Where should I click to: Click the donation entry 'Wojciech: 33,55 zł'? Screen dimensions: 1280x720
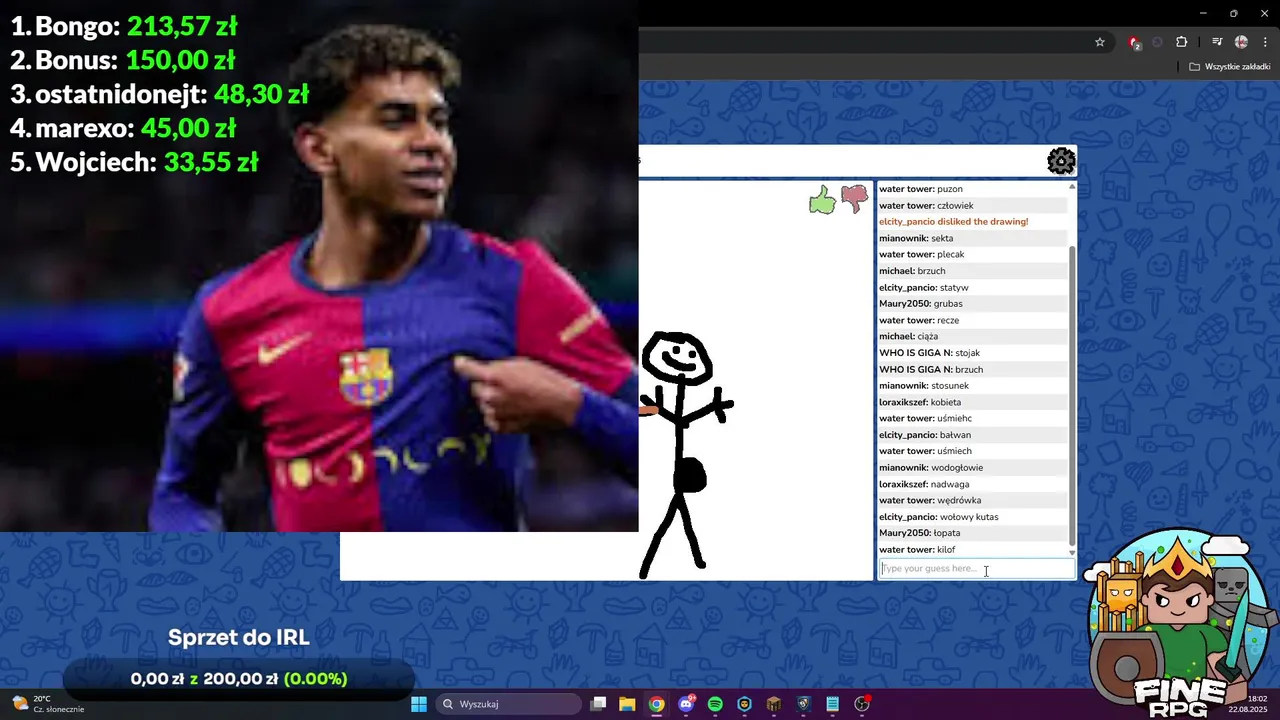[x=134, y=162]
